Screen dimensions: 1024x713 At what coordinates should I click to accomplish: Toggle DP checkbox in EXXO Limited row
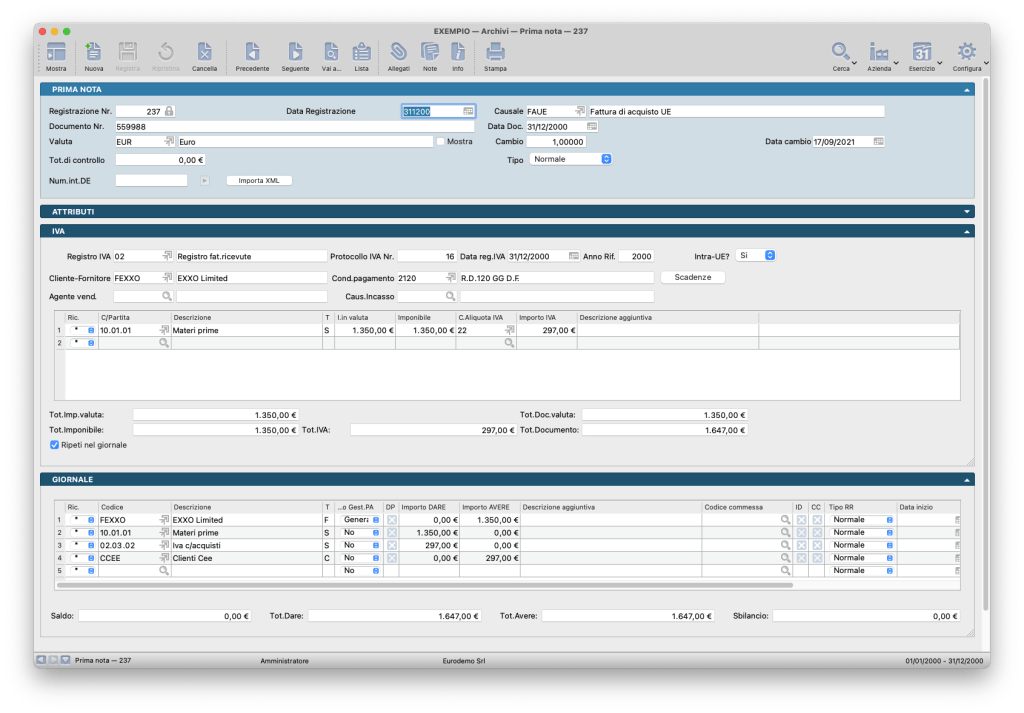[392, 520]
